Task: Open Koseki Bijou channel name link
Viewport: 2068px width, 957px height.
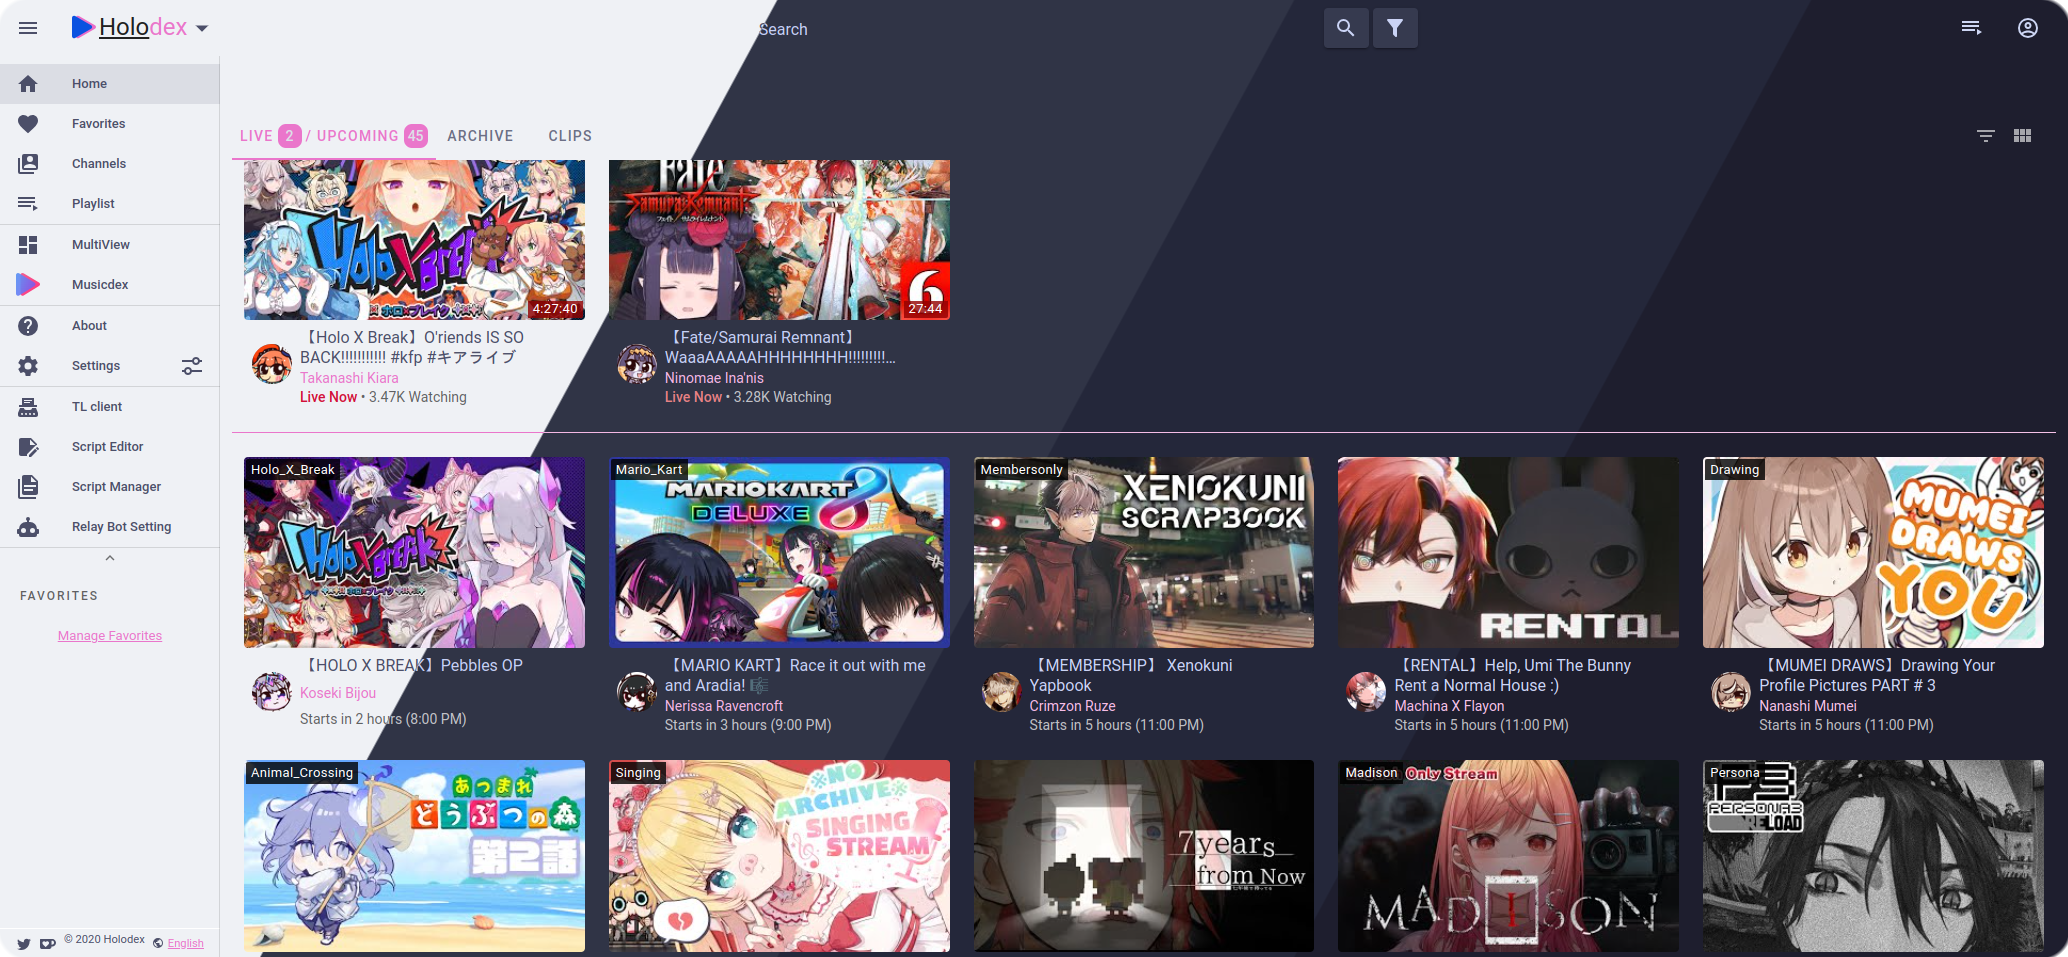Action: (x=338, y=693)
